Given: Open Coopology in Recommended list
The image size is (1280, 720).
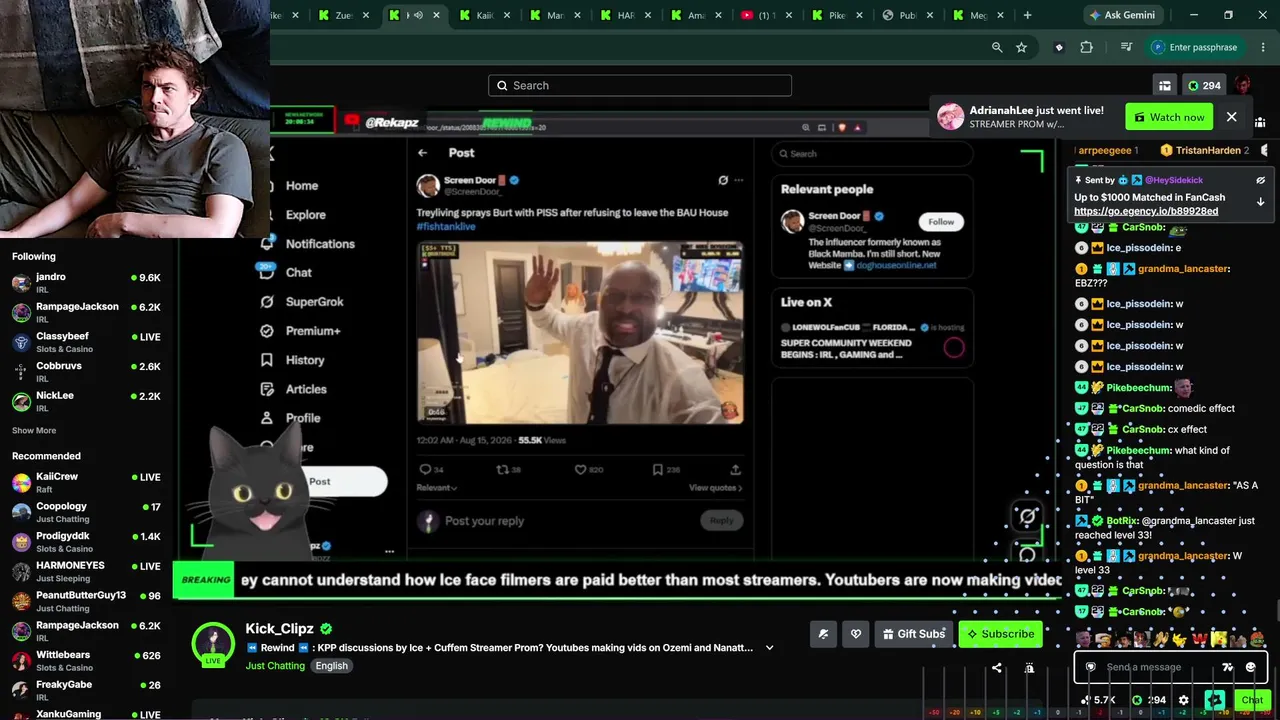Looking at the screenshot, I should click(88, 512).
